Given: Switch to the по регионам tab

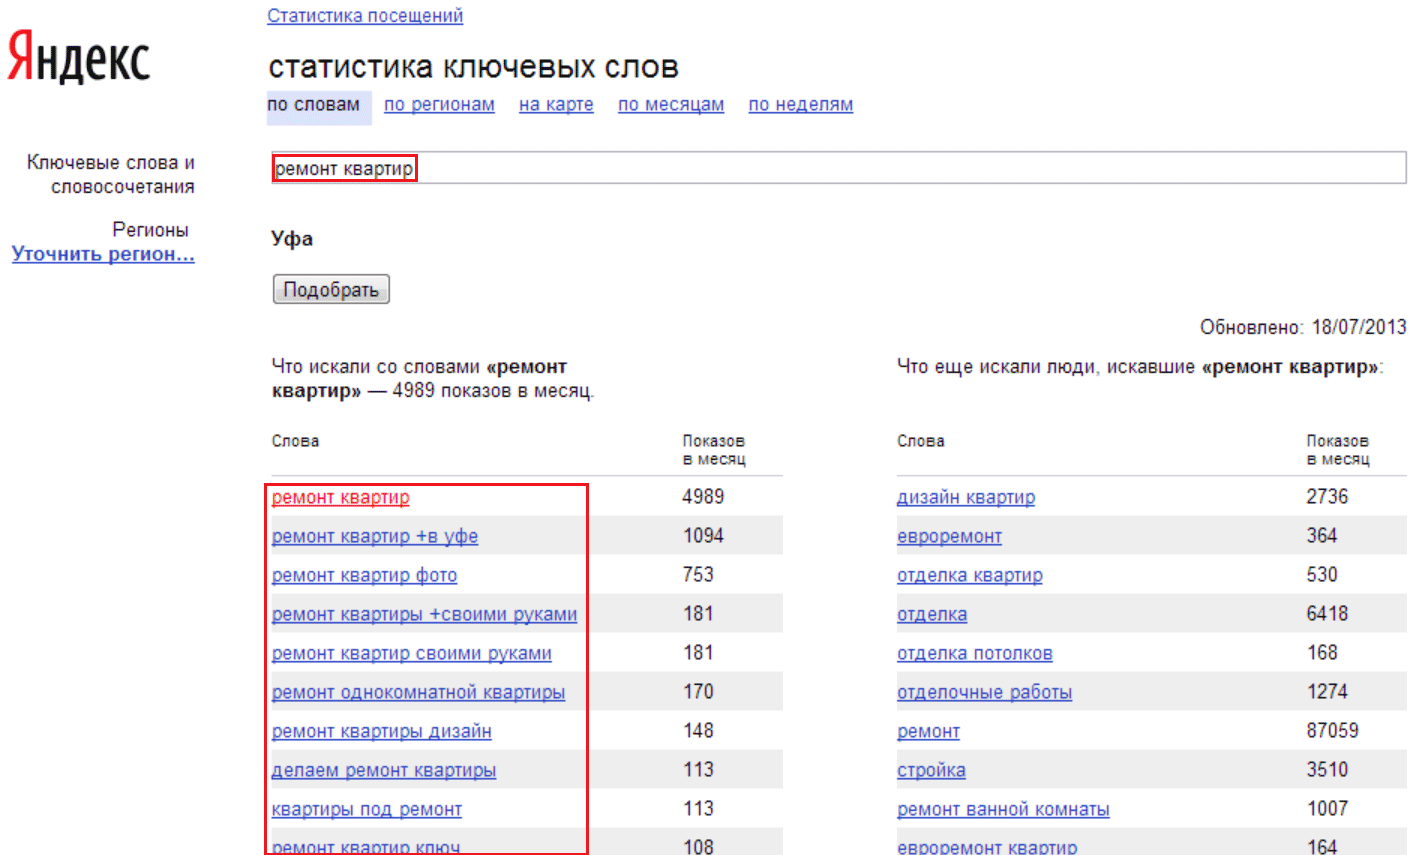Looking at the screenshot, I should (x=439, y=105).
